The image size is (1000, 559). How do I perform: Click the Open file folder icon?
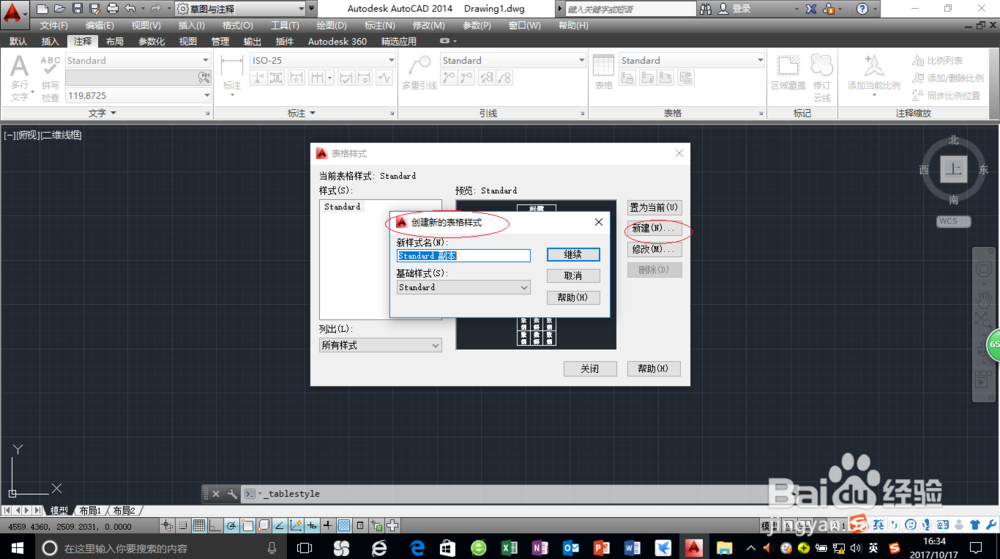[60, 8]
